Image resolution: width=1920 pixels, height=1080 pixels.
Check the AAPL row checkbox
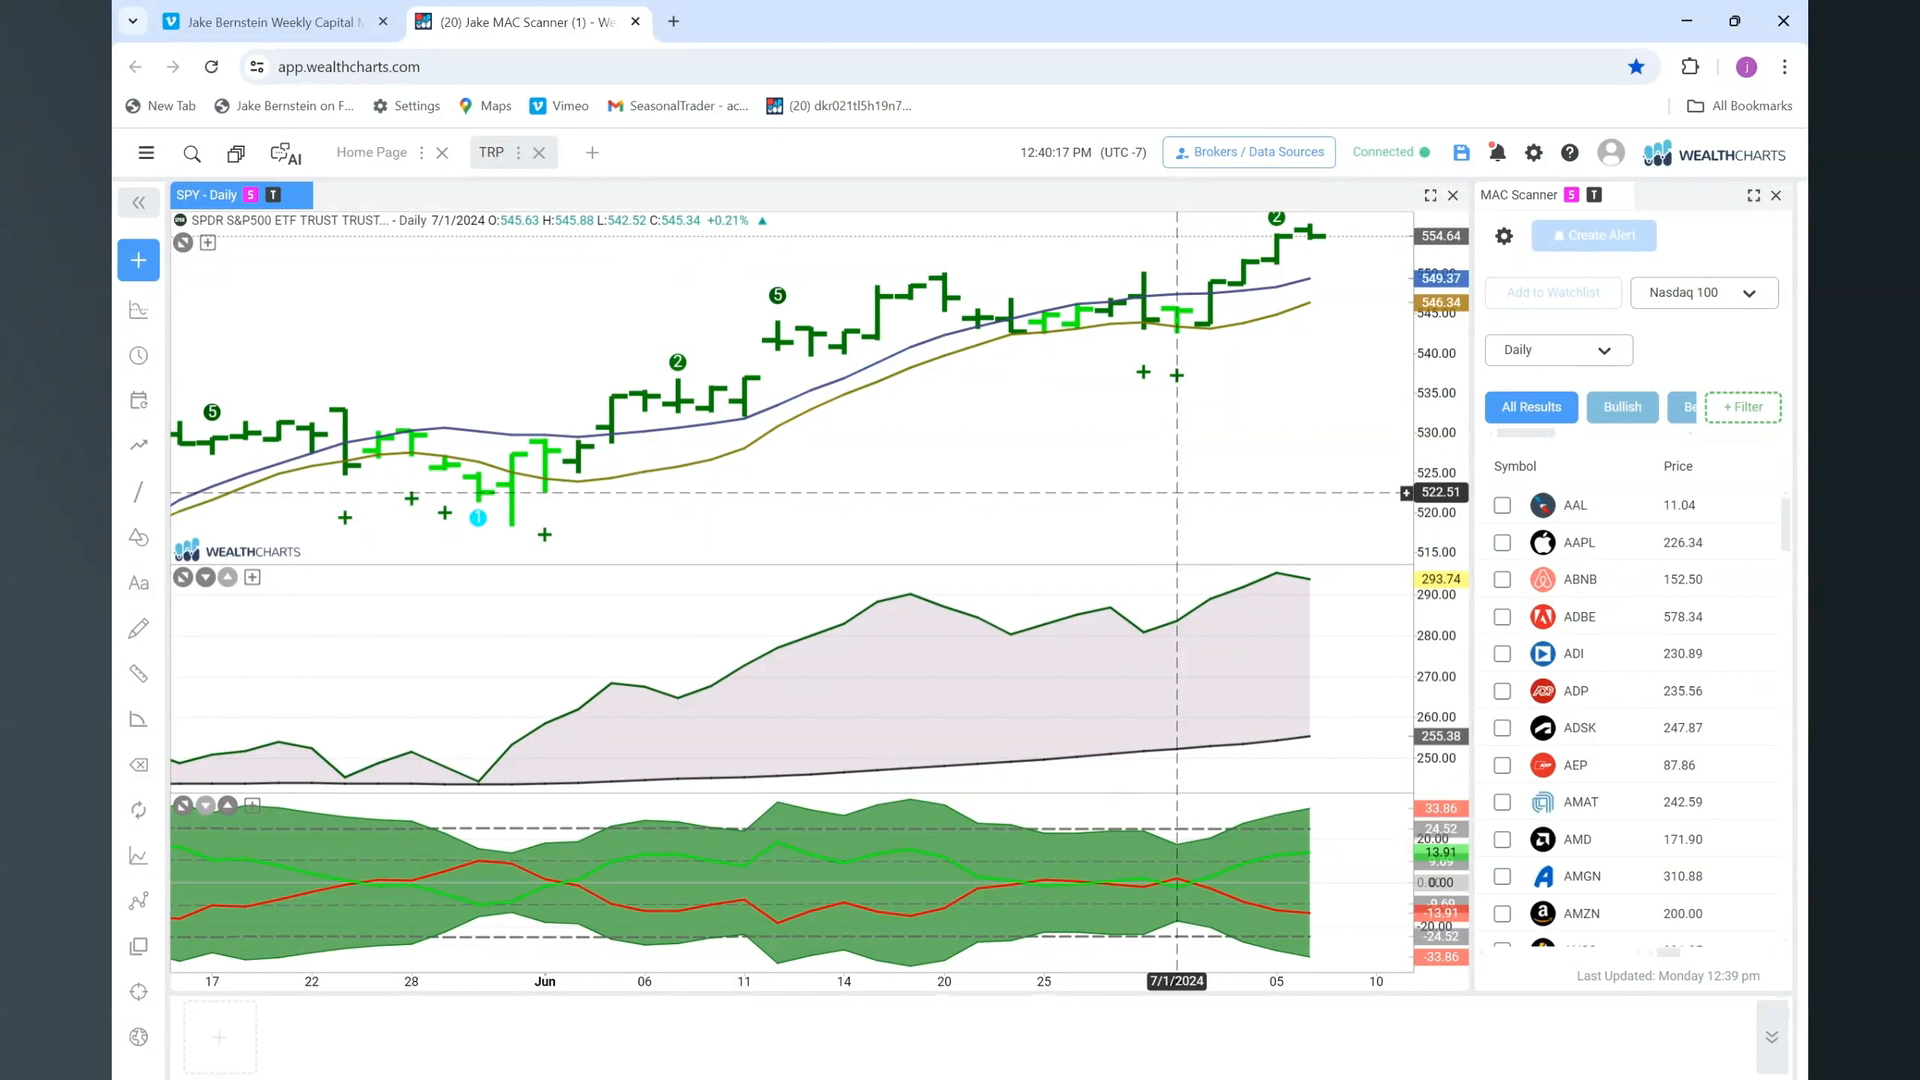[1502, 542]
